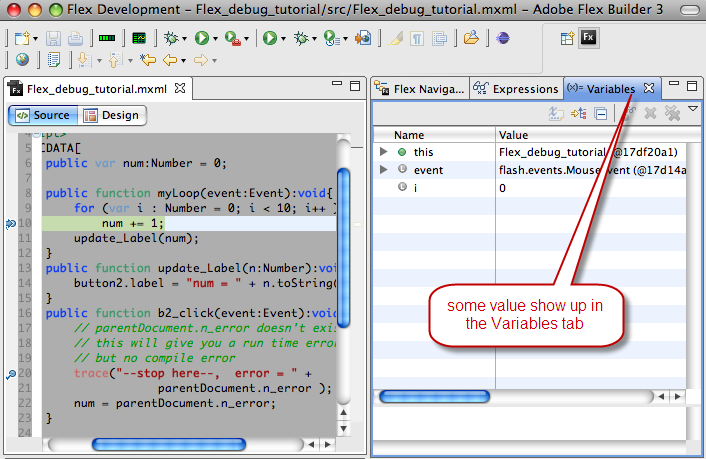Image resolution: width=706 pixels, height=459 pixels.
Task: Click the Collapse All icon in Variables panel
Action: point(601,113)
